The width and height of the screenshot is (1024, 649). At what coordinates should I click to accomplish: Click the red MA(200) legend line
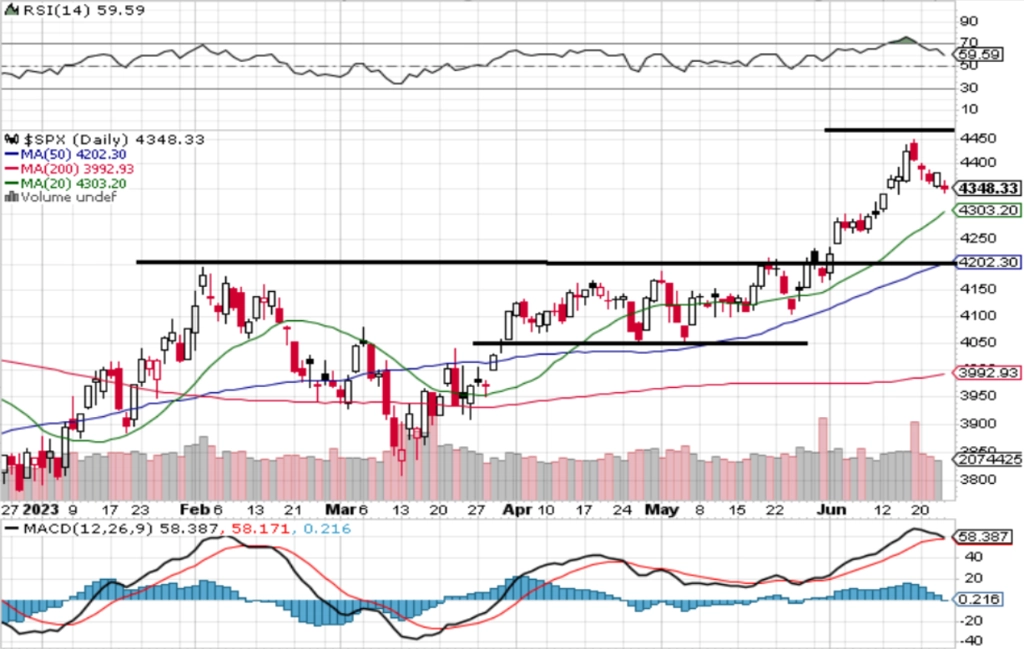(x=12, y=169)
